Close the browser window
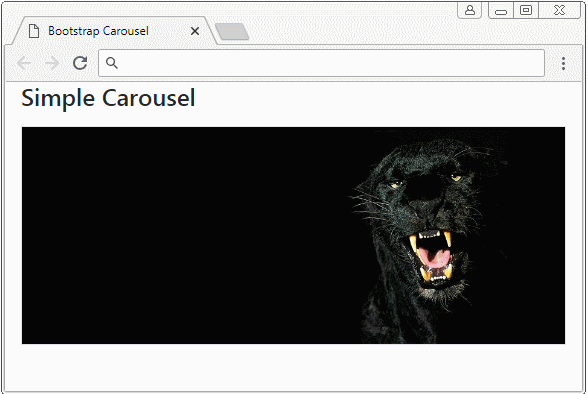Image resolution: width=588 pixels, height=394 pixels. [x=559, y=10]
